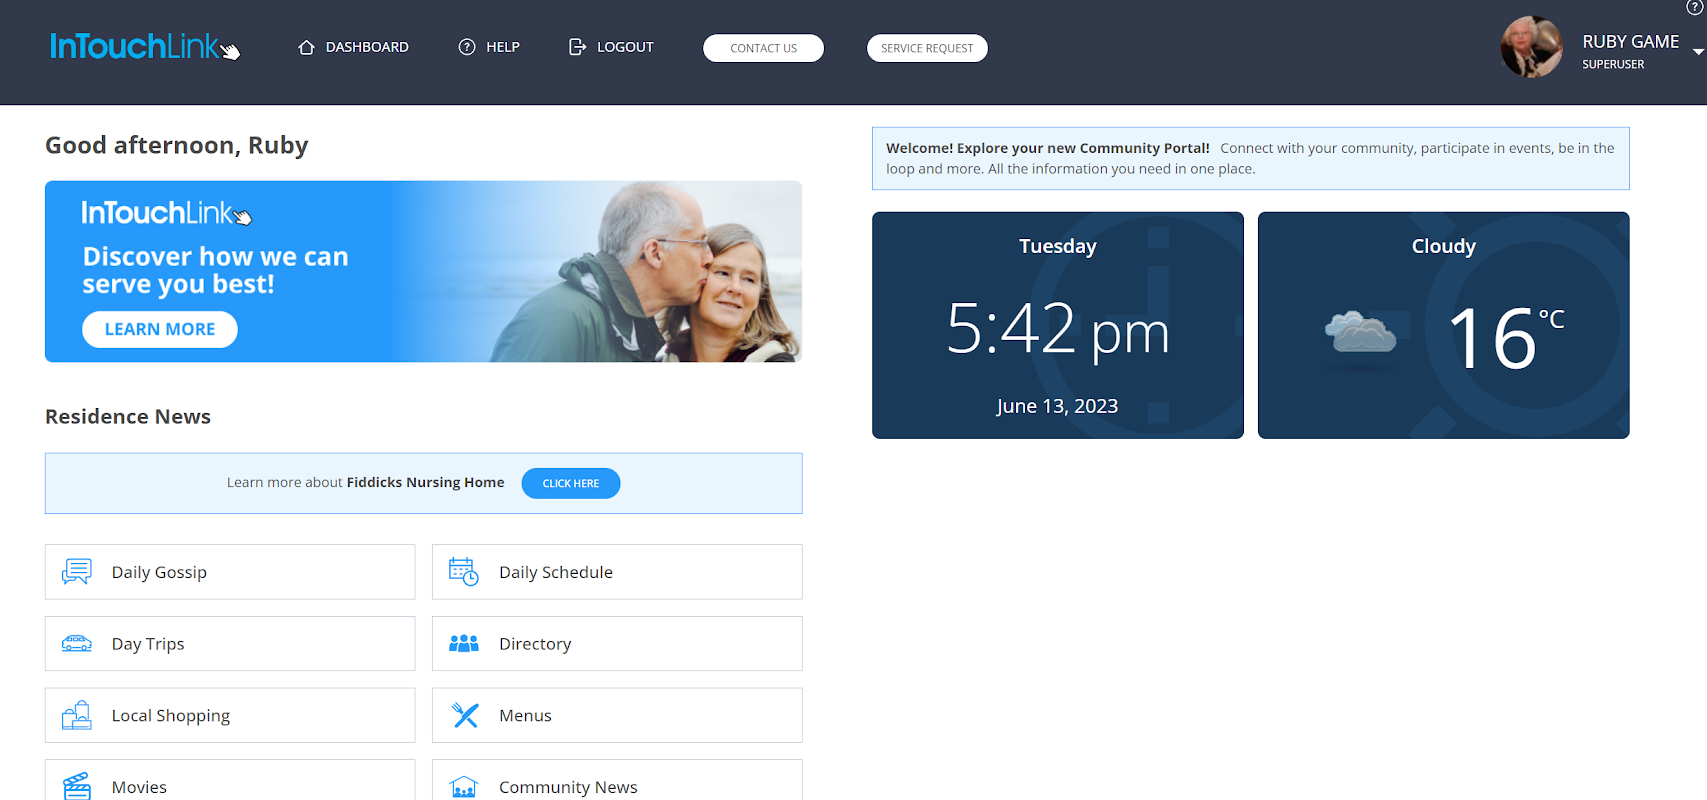Click the small help icon at top-right corner
The height and width of the screenshot is (800, 1707).
pos(1695,7)
